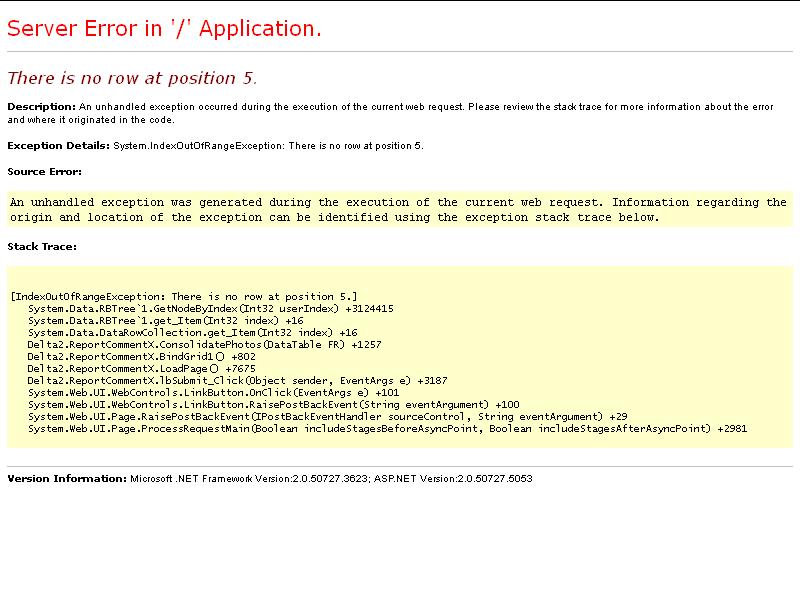Screen dimensions: 800x600
Task: Click the 'ReportCommentX.BindGrid1()' stack trace line
Action: click(141, 357)
